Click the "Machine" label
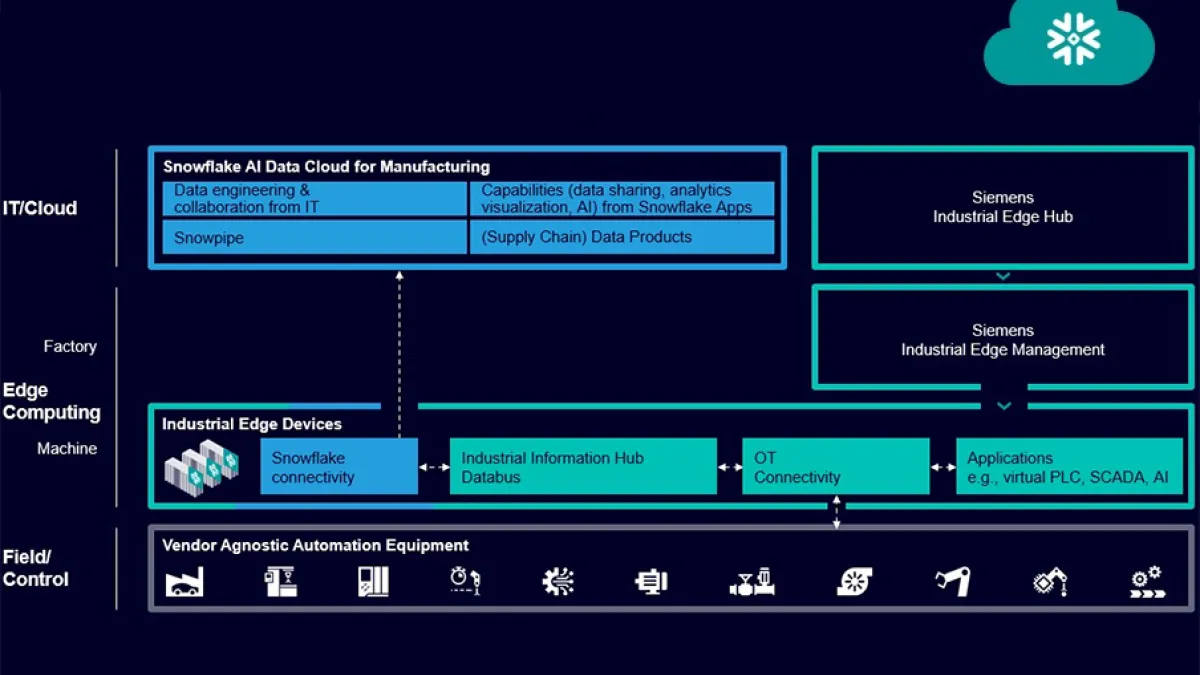Image resolution: width=1200 pixels, height=675 pixels. pos(67,448)
